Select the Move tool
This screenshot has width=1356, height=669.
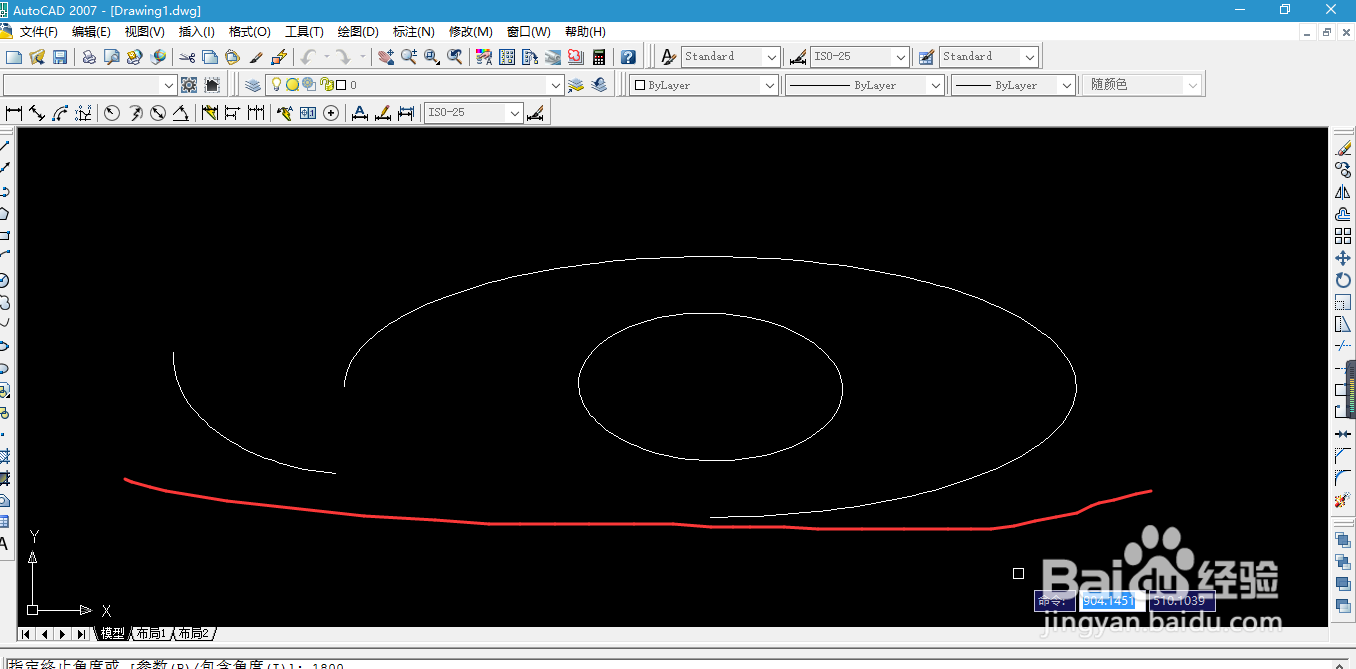(1343, 258)
